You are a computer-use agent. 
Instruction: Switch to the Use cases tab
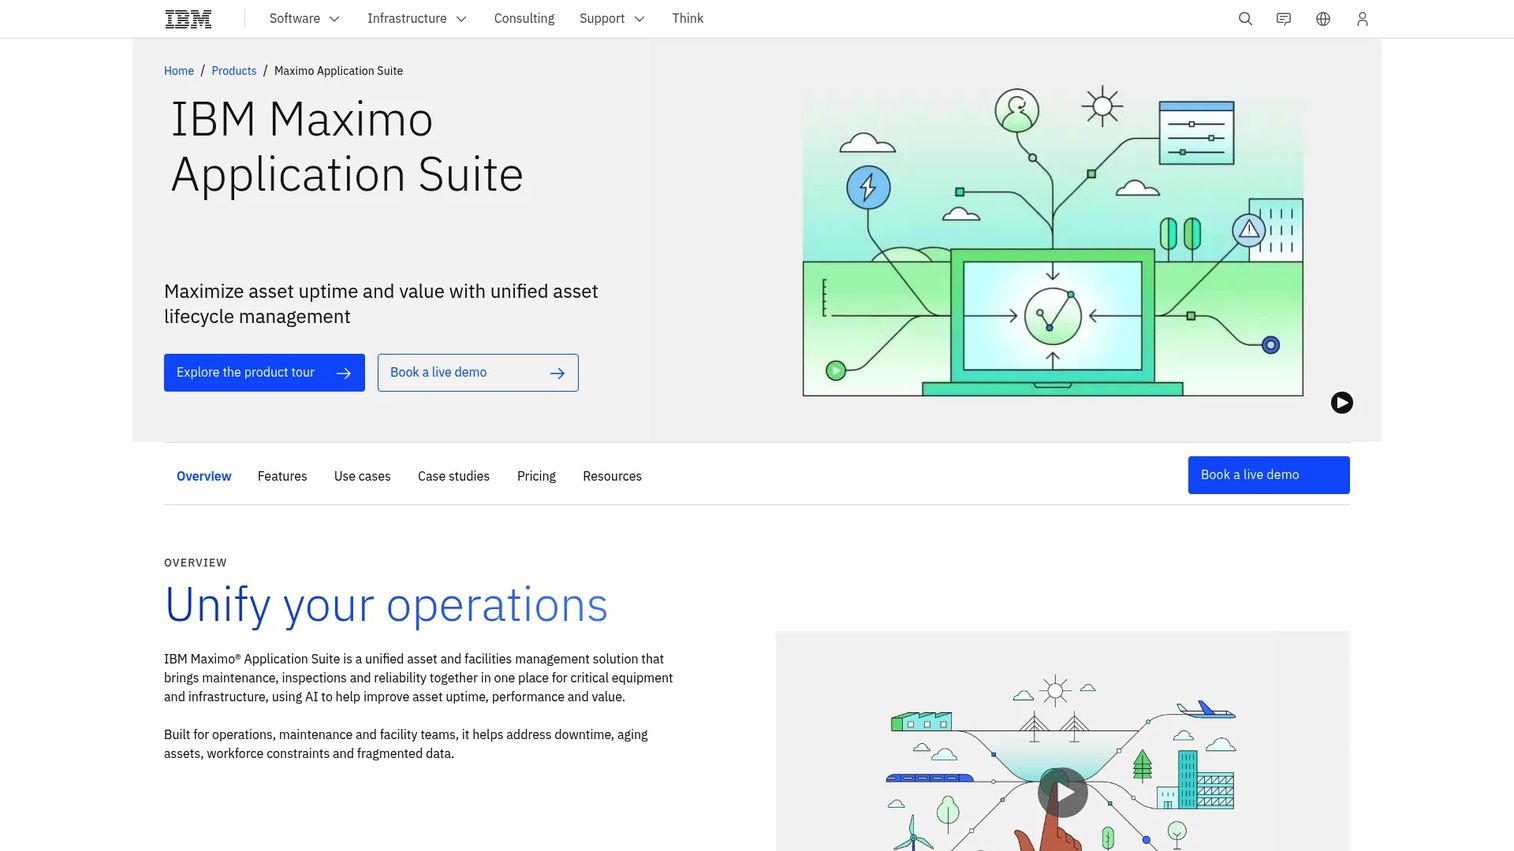[x=362, y=476]
